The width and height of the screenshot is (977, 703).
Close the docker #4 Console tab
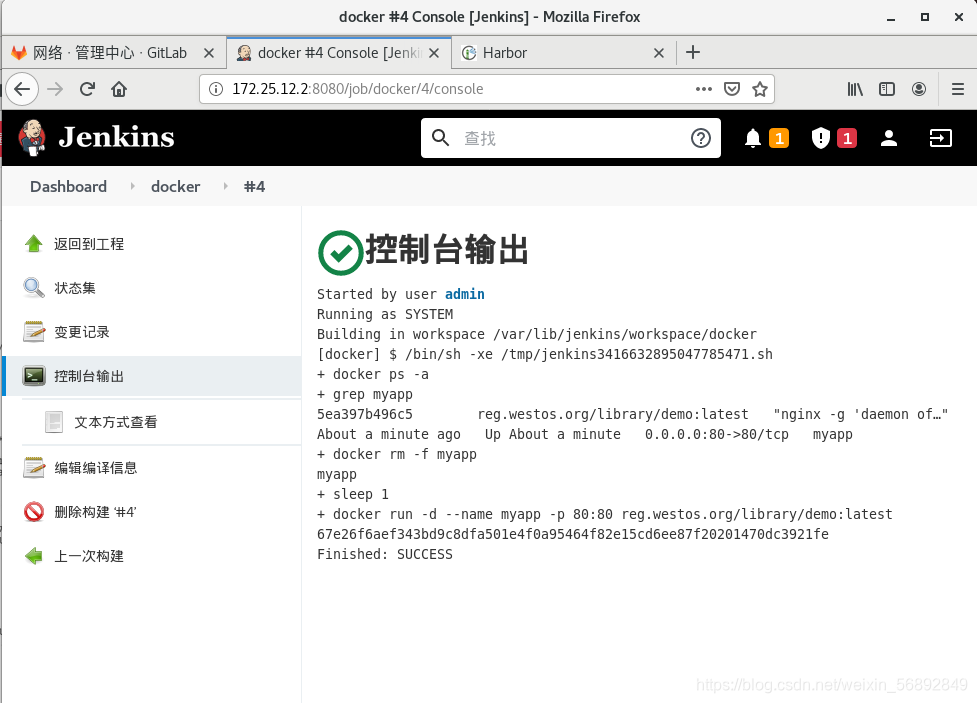[x=434, y=53]
